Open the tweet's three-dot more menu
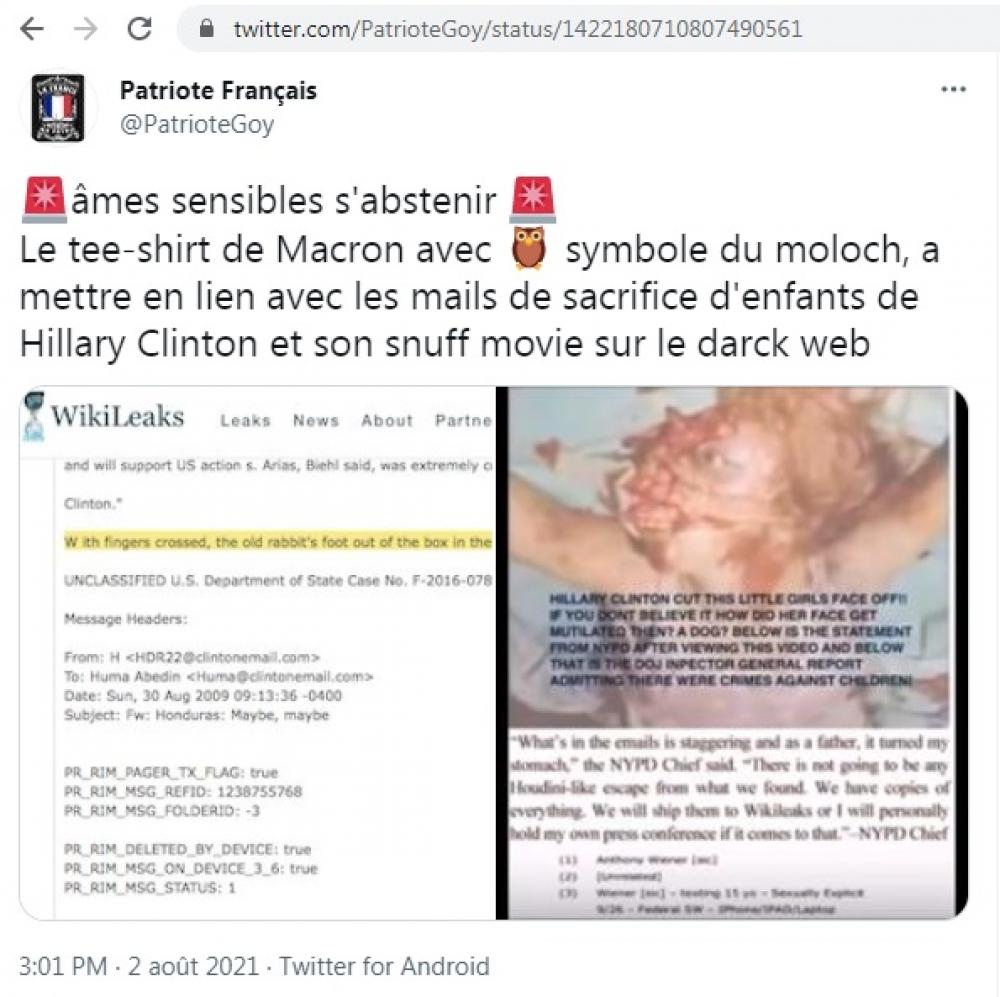Image resolution: width=1000 pixels, height=997 pixels. 953,89
